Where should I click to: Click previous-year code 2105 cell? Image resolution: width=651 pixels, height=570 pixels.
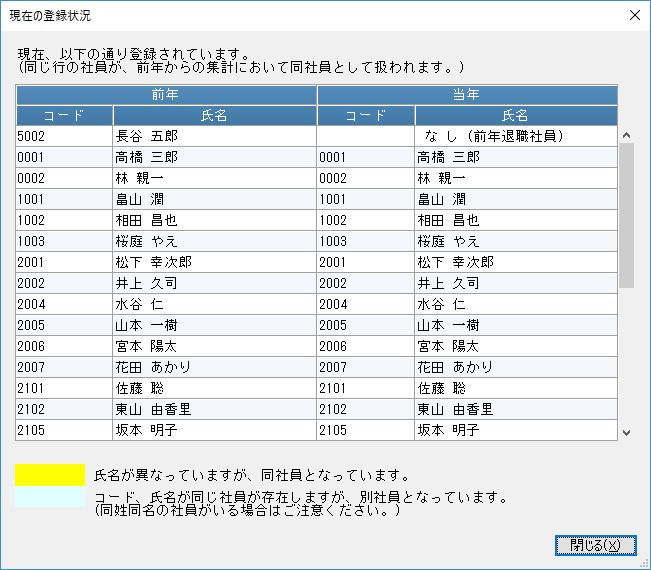pyautogui.click(x=64, y=430)
